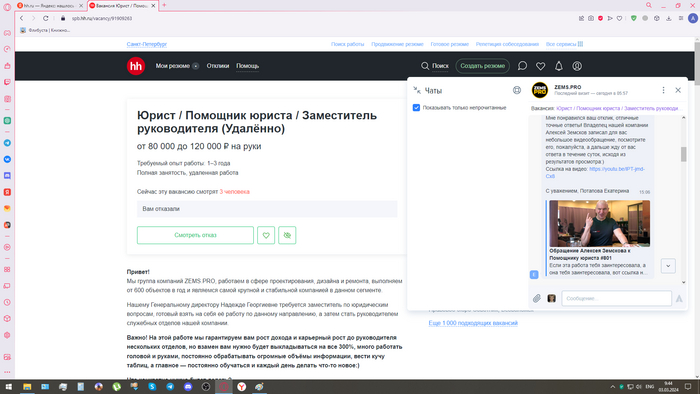Open Skype from taskbar
The image size is (700, 394).
pos(152,386)
